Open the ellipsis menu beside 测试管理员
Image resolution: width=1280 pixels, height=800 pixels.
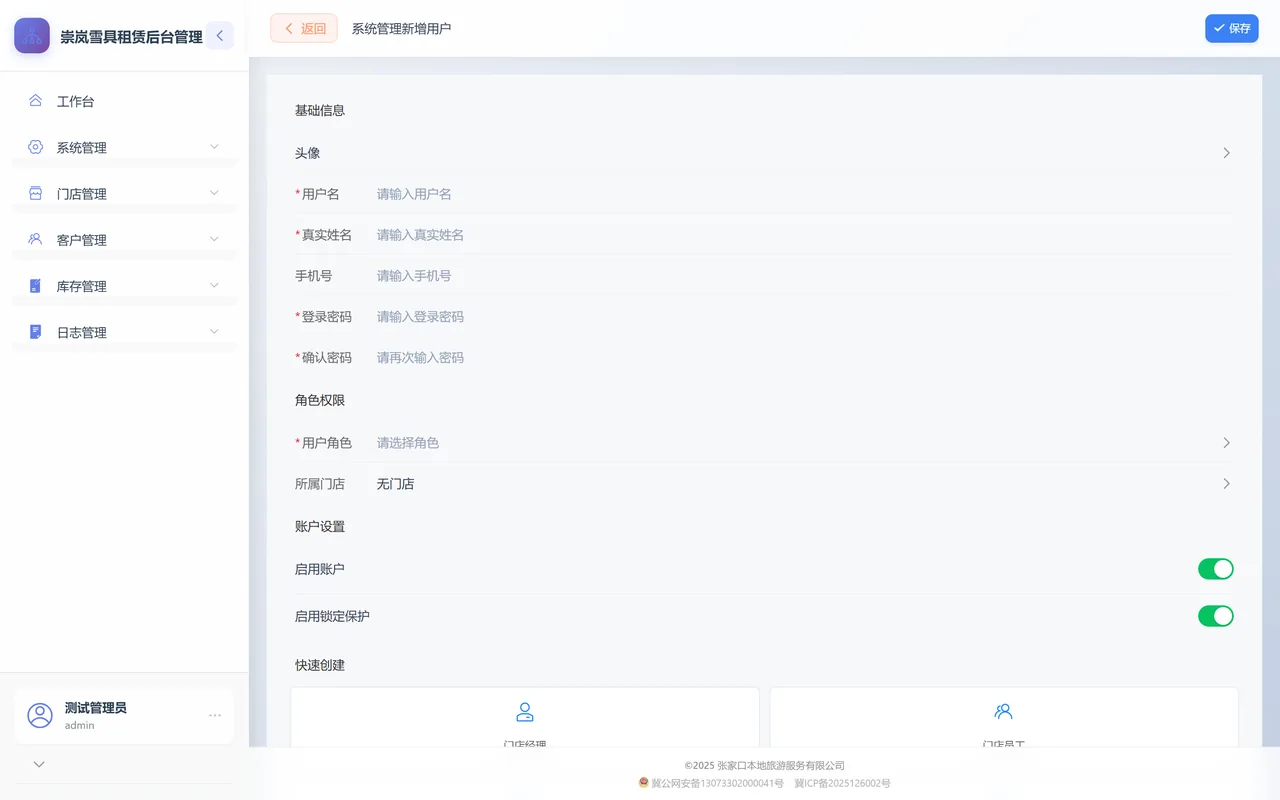(215, 715)
